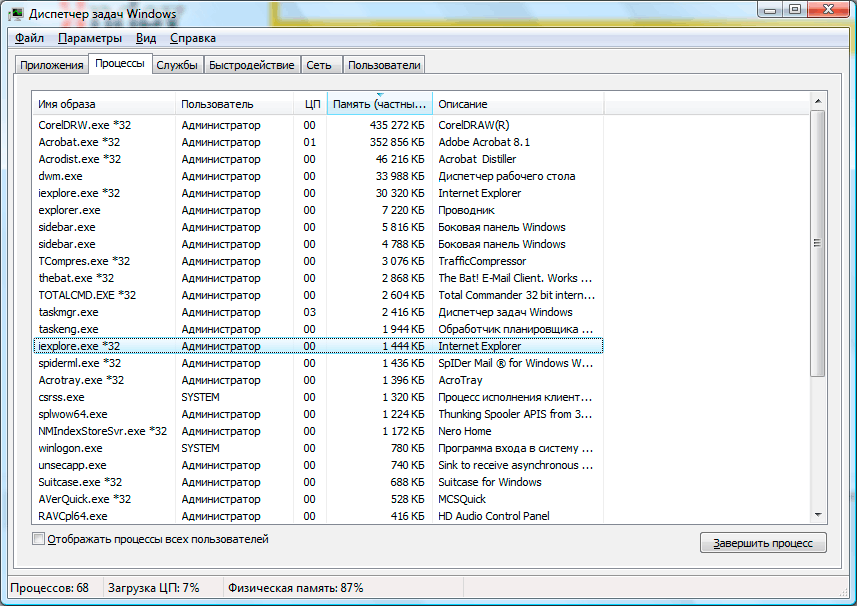
Task: Select the Acrotray.exe *32 process
Action: (318, 380)
